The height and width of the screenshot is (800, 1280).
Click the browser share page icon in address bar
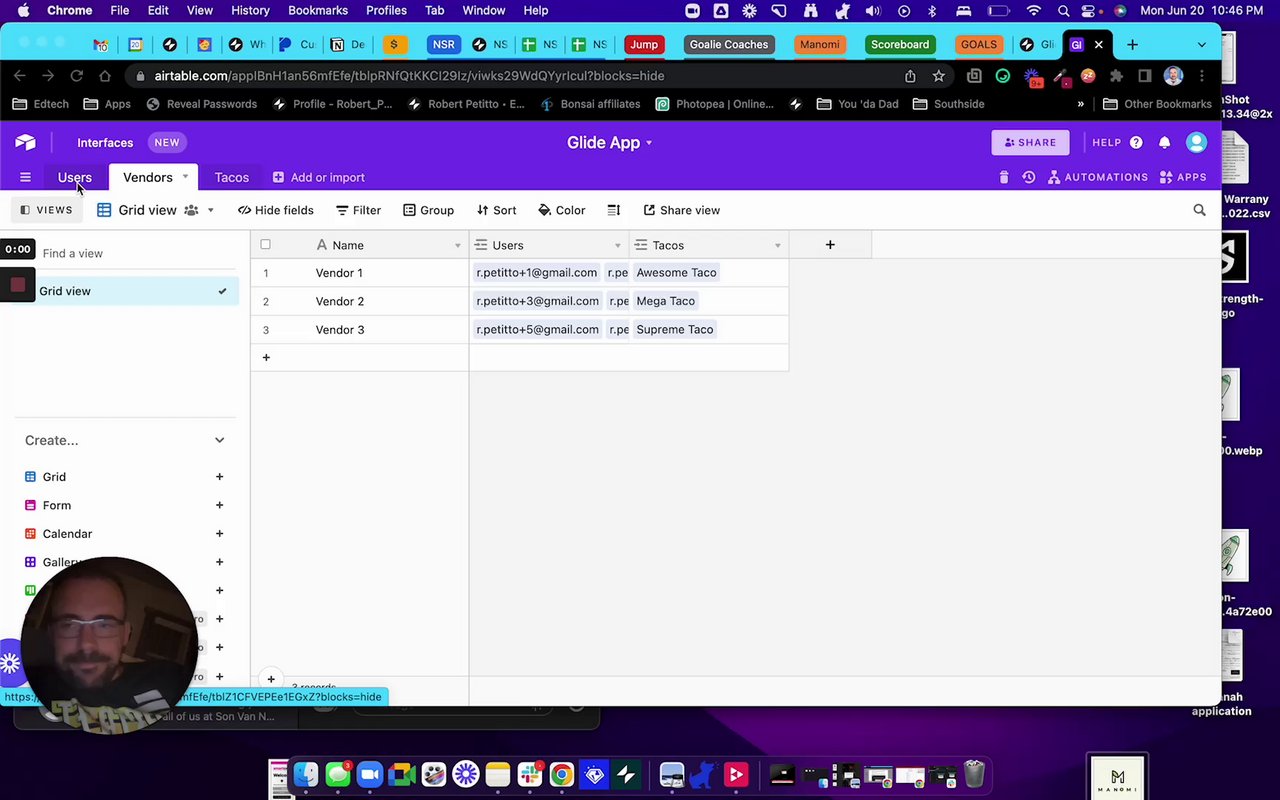point(910,76)
